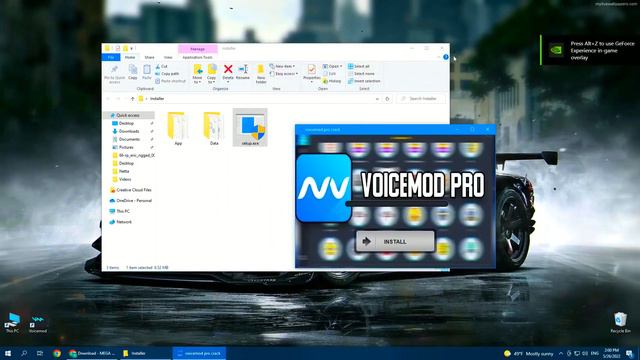Screen dimensions: 640x360
Task: Switch to the Share ribbon tab
Action: 149,57
